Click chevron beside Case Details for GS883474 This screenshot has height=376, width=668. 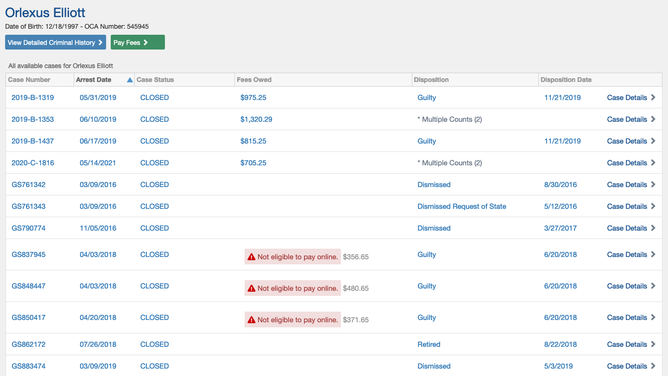click(x=653, y=366)
